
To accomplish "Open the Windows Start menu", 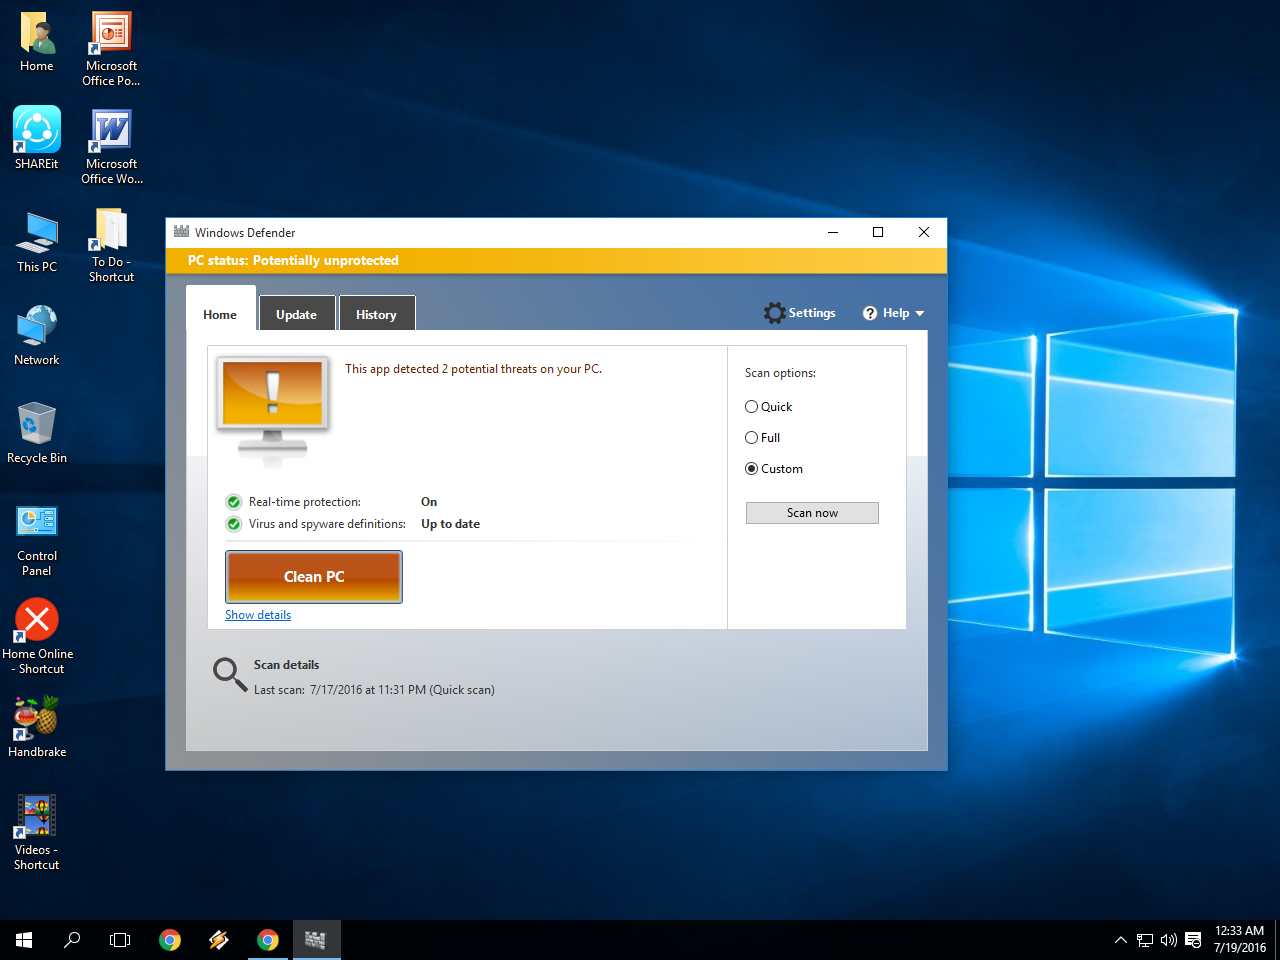I will click(x=24, y=940).
